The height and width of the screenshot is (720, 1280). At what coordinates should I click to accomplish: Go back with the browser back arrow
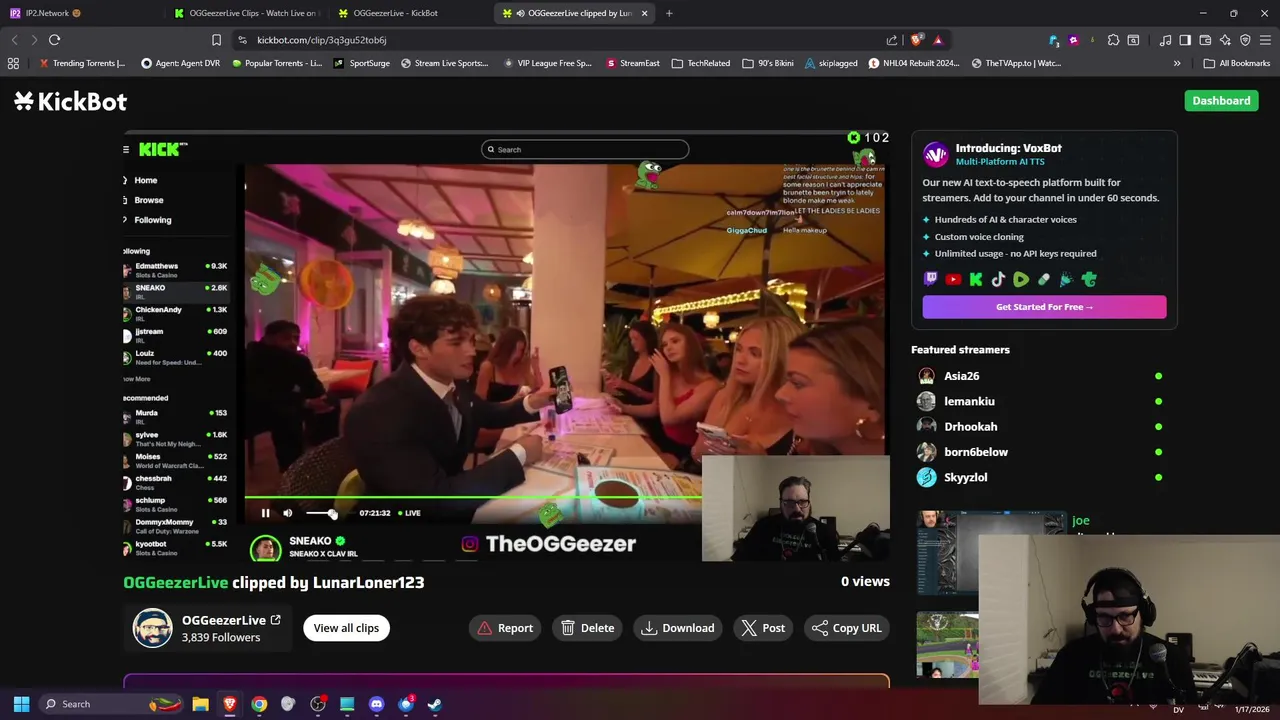[14, 40]
